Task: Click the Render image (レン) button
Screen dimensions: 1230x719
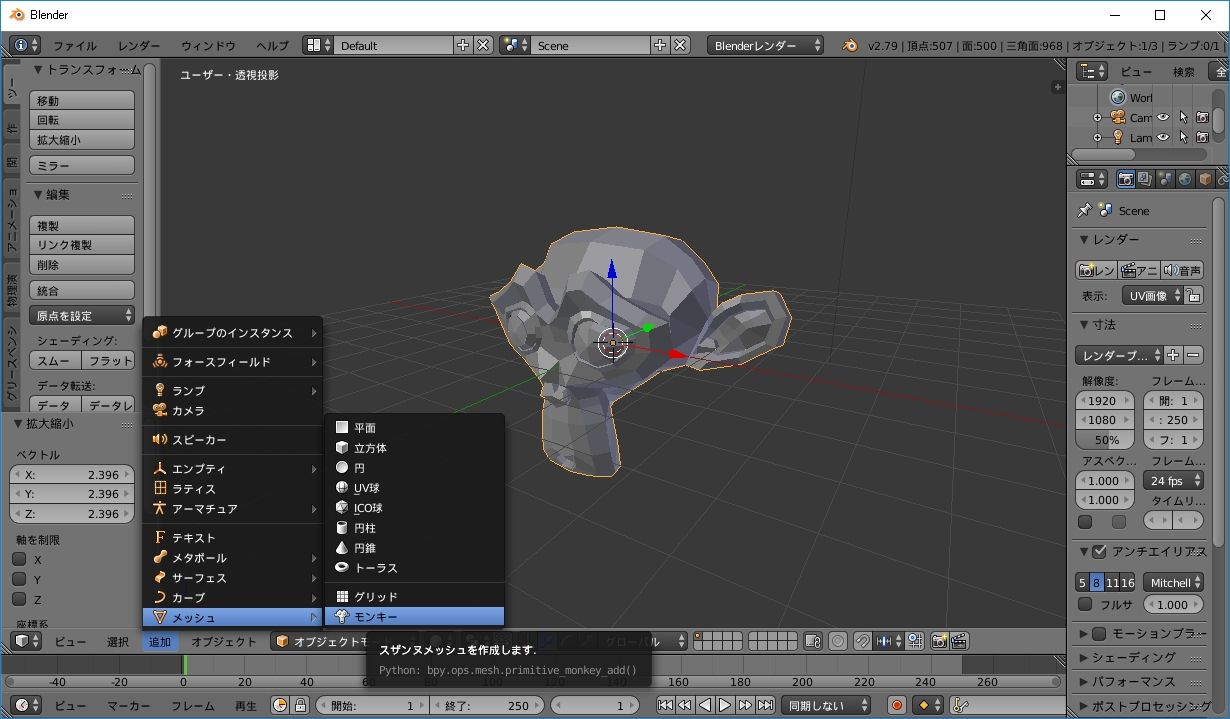Action: 1096,271
